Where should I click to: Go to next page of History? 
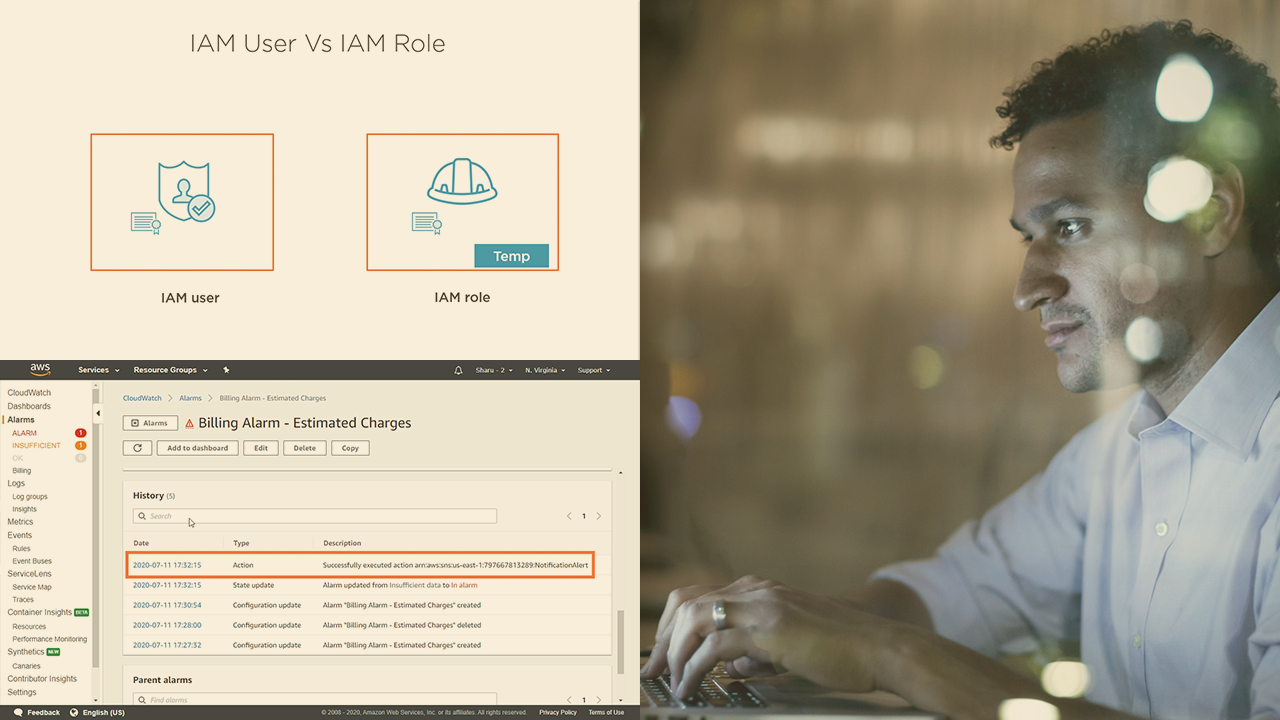[599, 516]
